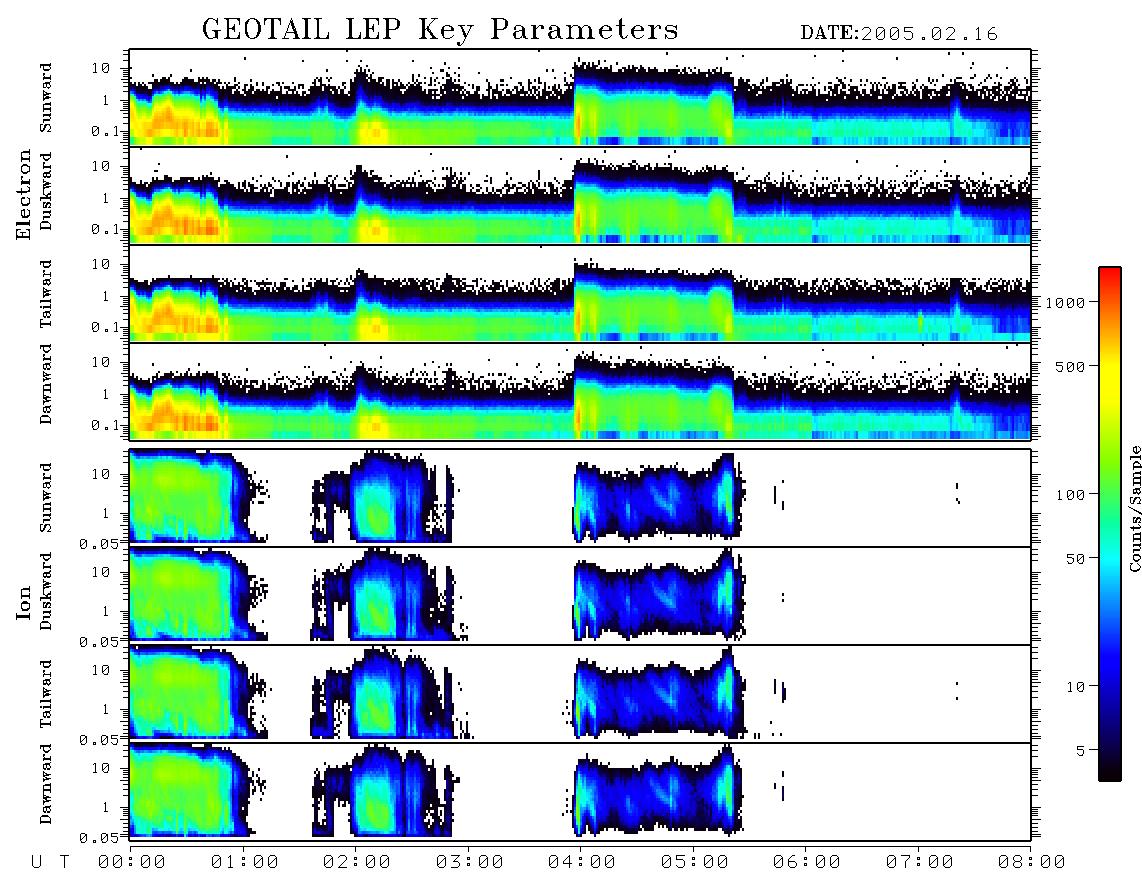Viewport: 1142px width, 880px height.
Task: Click the Electron 'Dawnward' panel label
Action: coord(46,385)
